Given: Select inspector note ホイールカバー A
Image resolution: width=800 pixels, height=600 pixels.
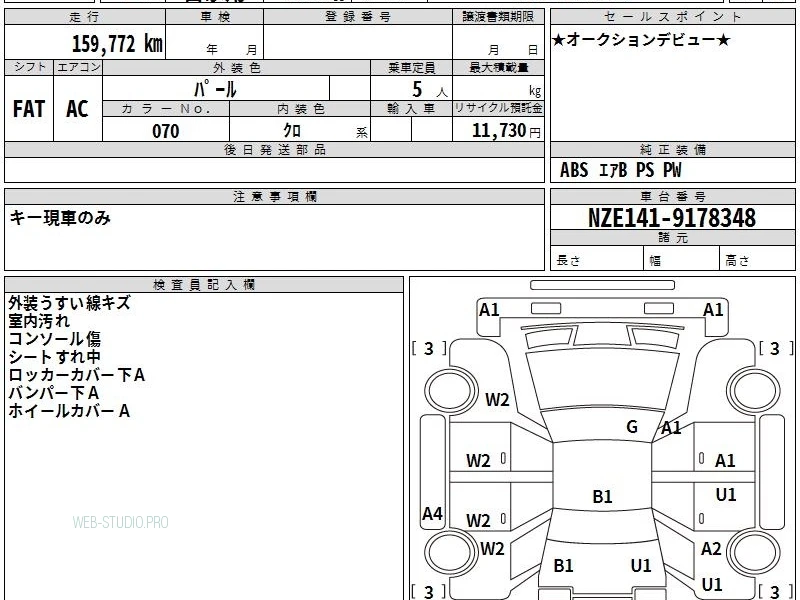Looking at the screenshot, I should (69, 411).
